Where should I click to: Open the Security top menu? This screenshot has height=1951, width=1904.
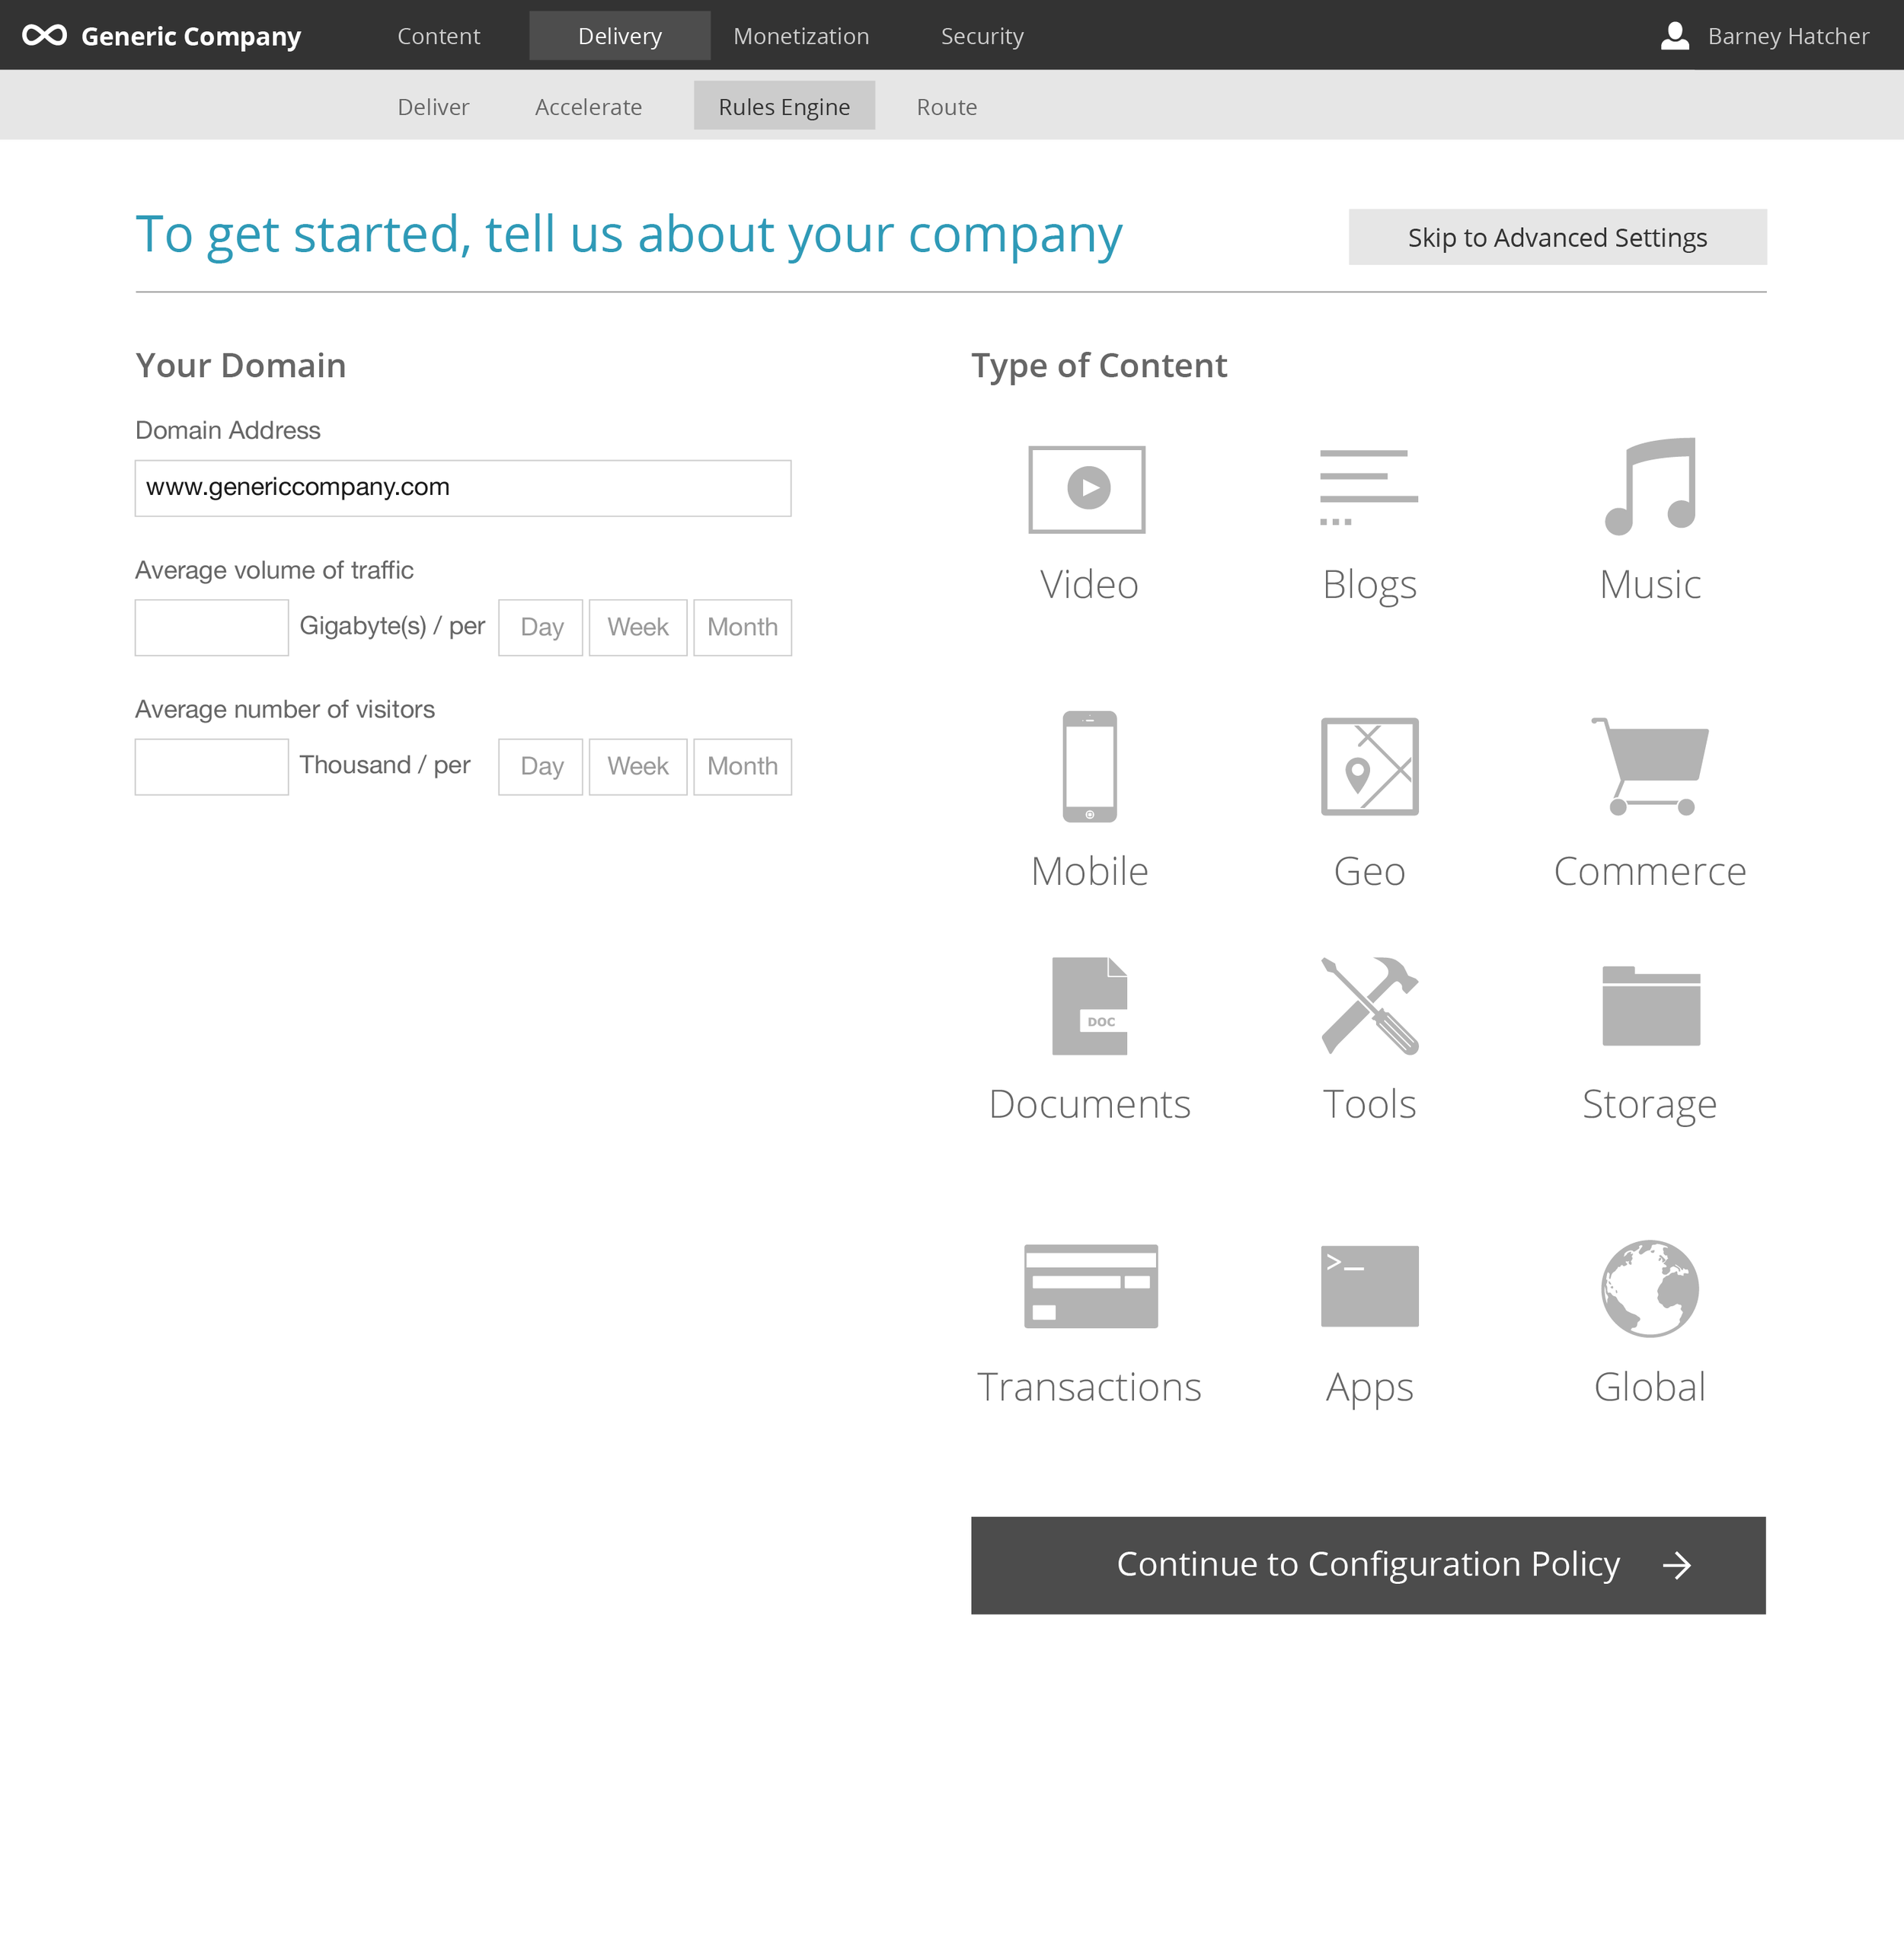tap(982, 36)
